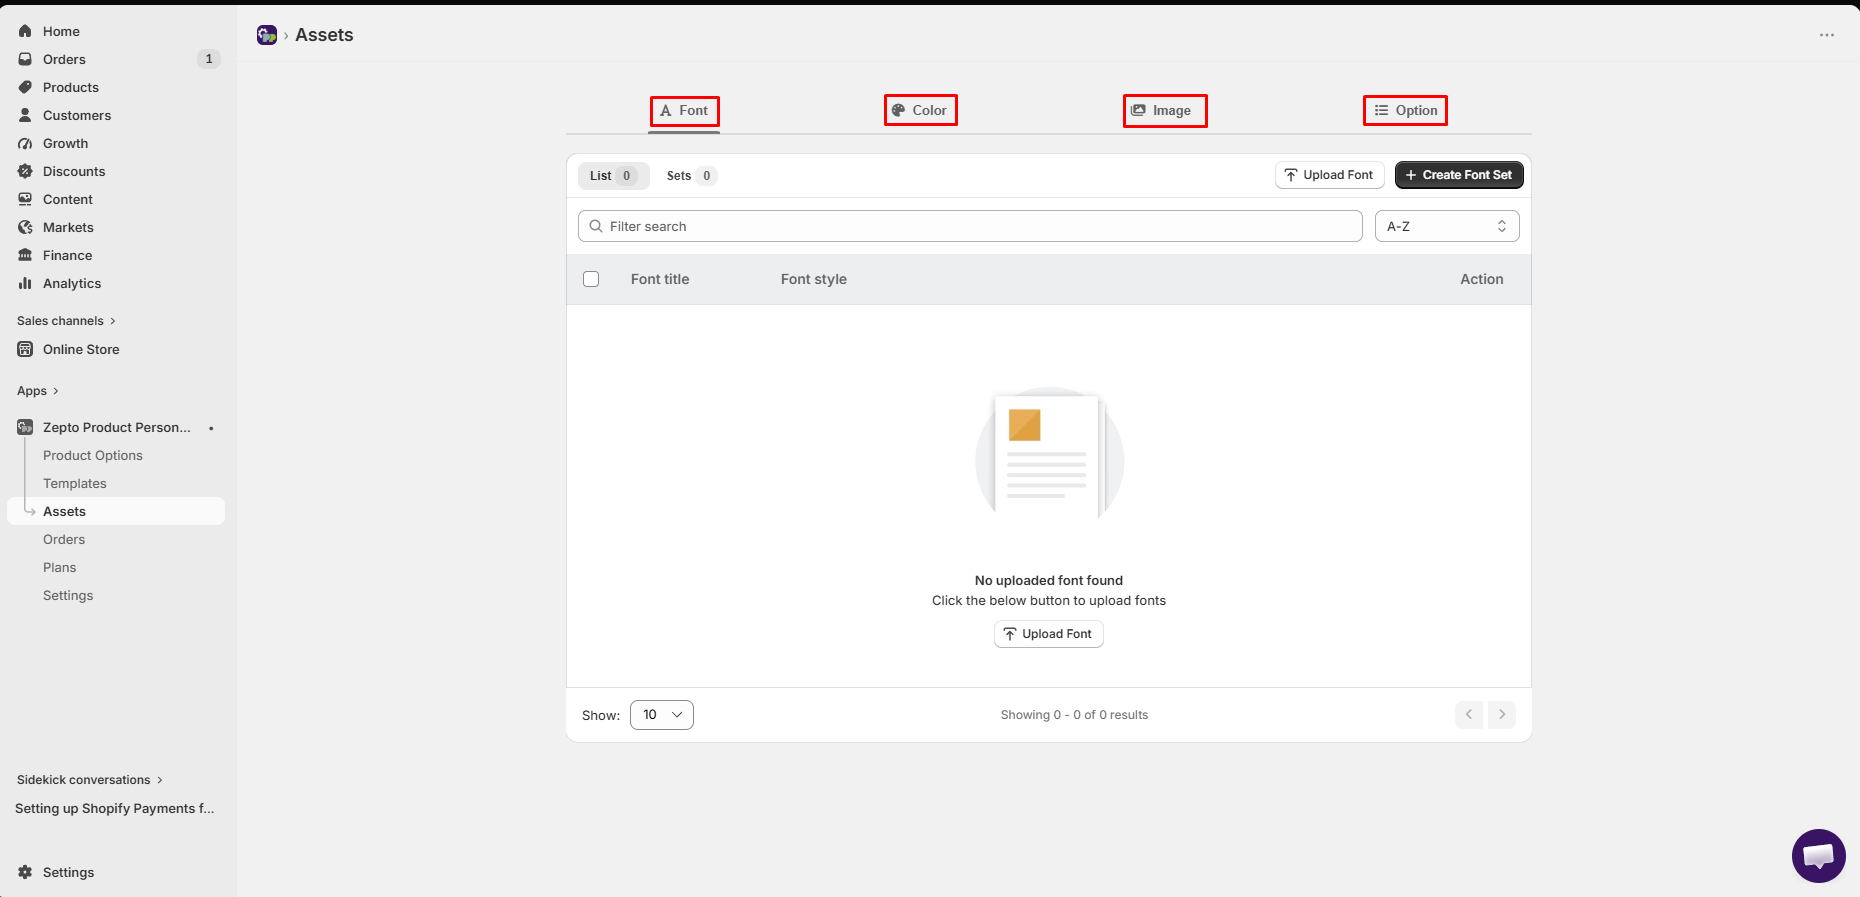The width and height of the screenshot is (1860, 897).
Task: Select the List sub-tab
Action: (614, 176)
